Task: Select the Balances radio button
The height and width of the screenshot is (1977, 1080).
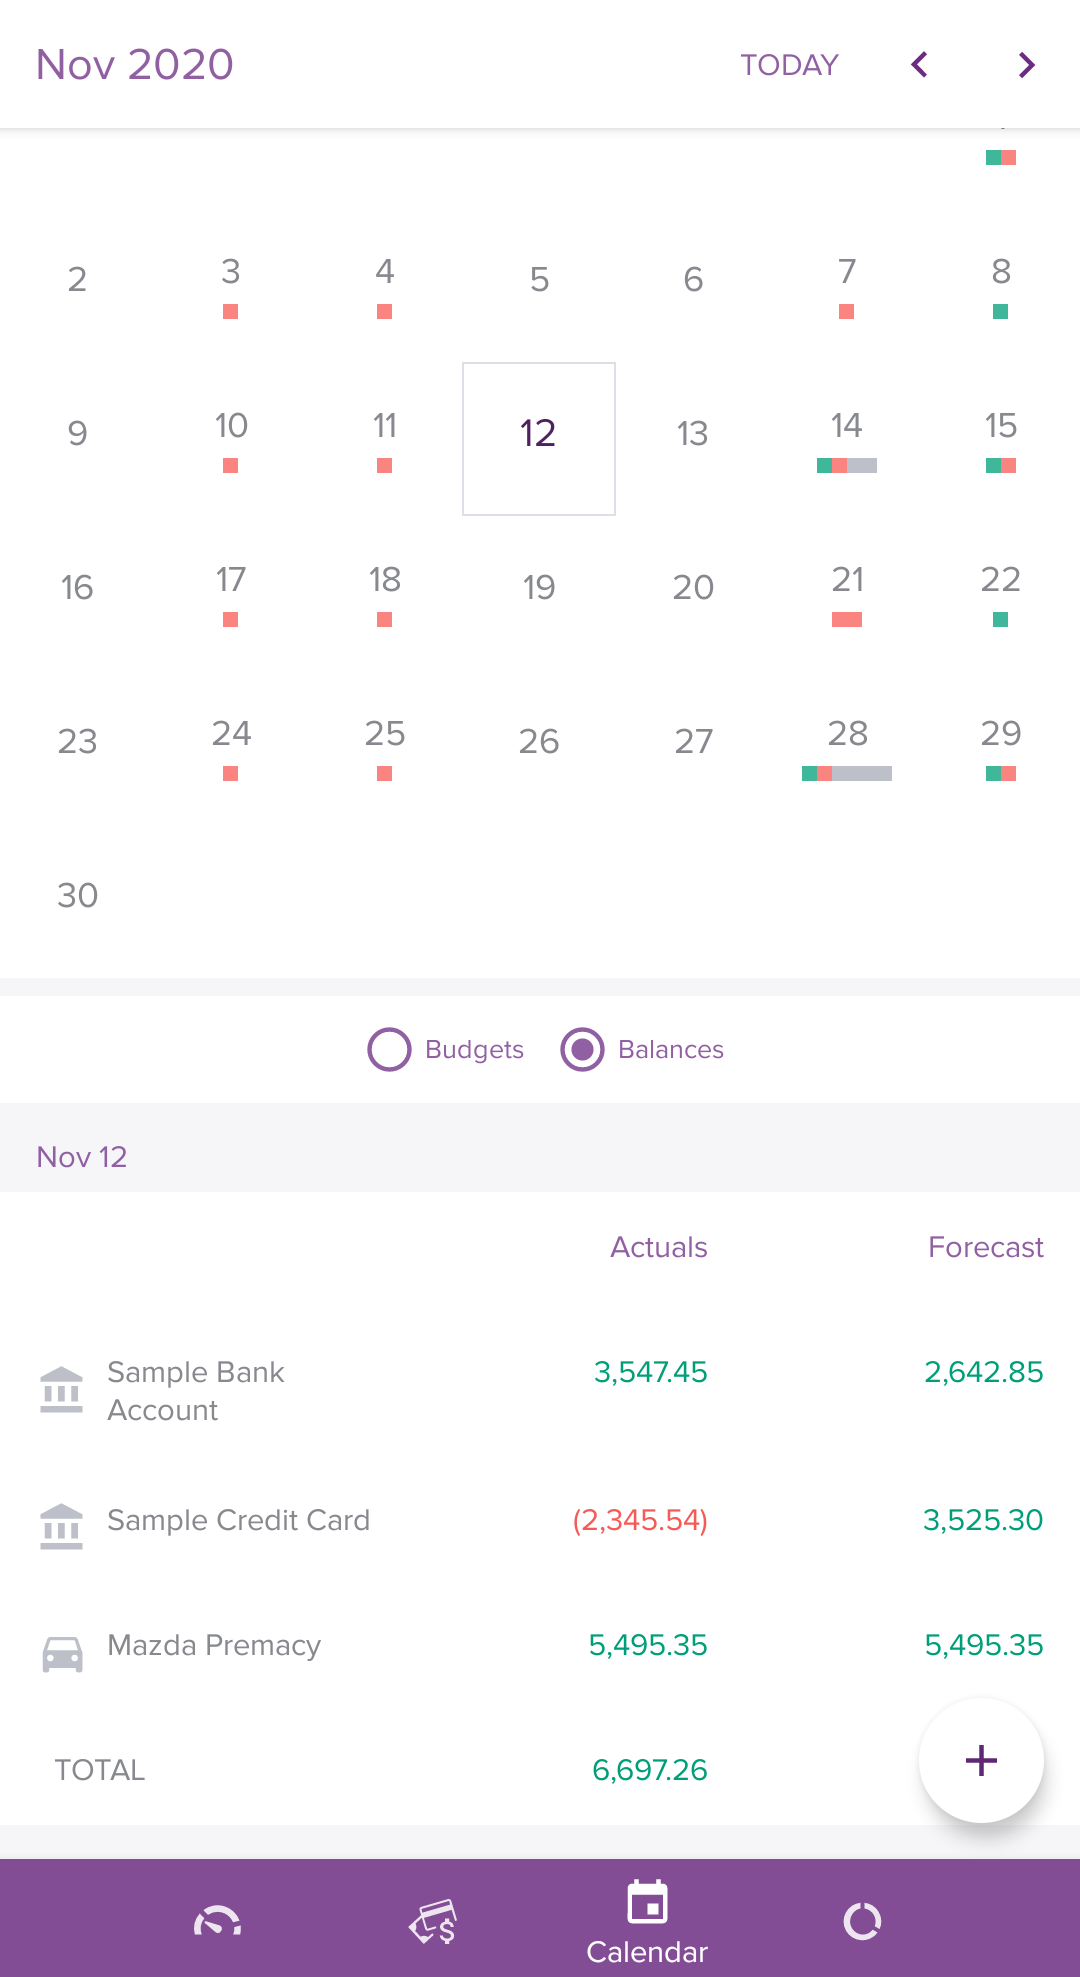Action: [583, 1049]
